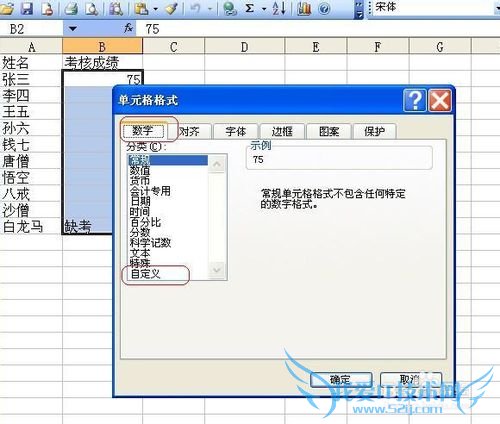Select 自定义 in category list

(x=168, y=274)
